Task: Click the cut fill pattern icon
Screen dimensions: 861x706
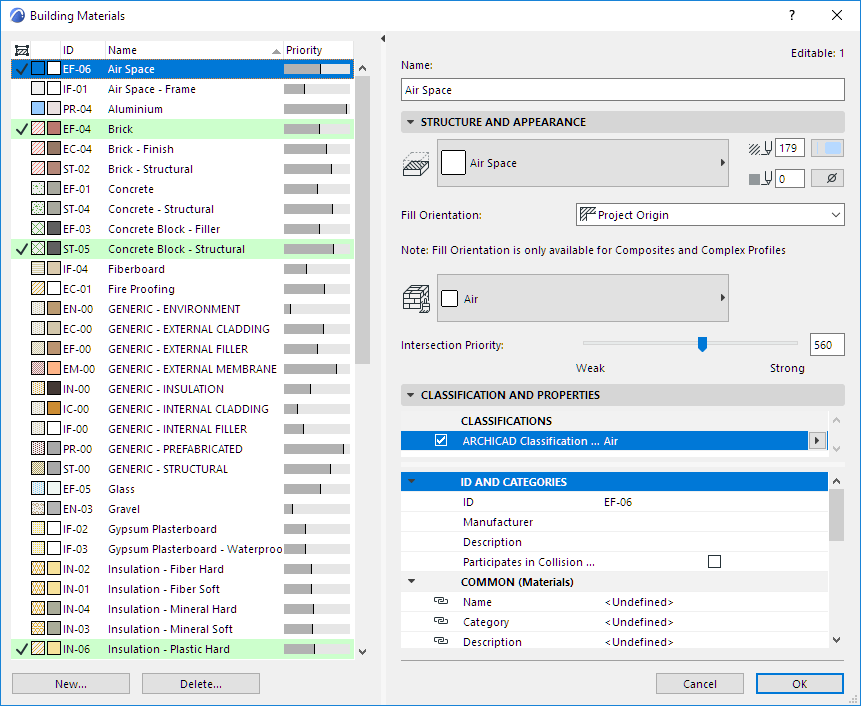Action: (415, 163)
